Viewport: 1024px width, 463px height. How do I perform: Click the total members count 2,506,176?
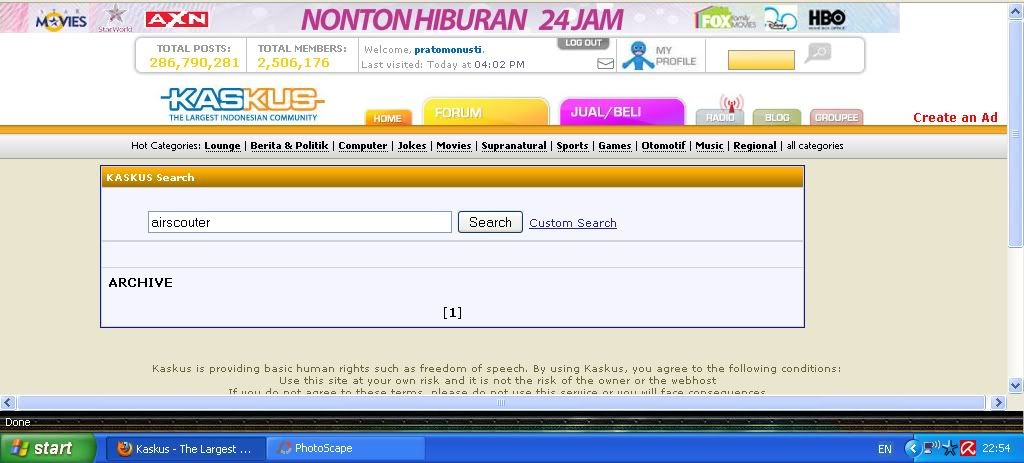point(293,63)
